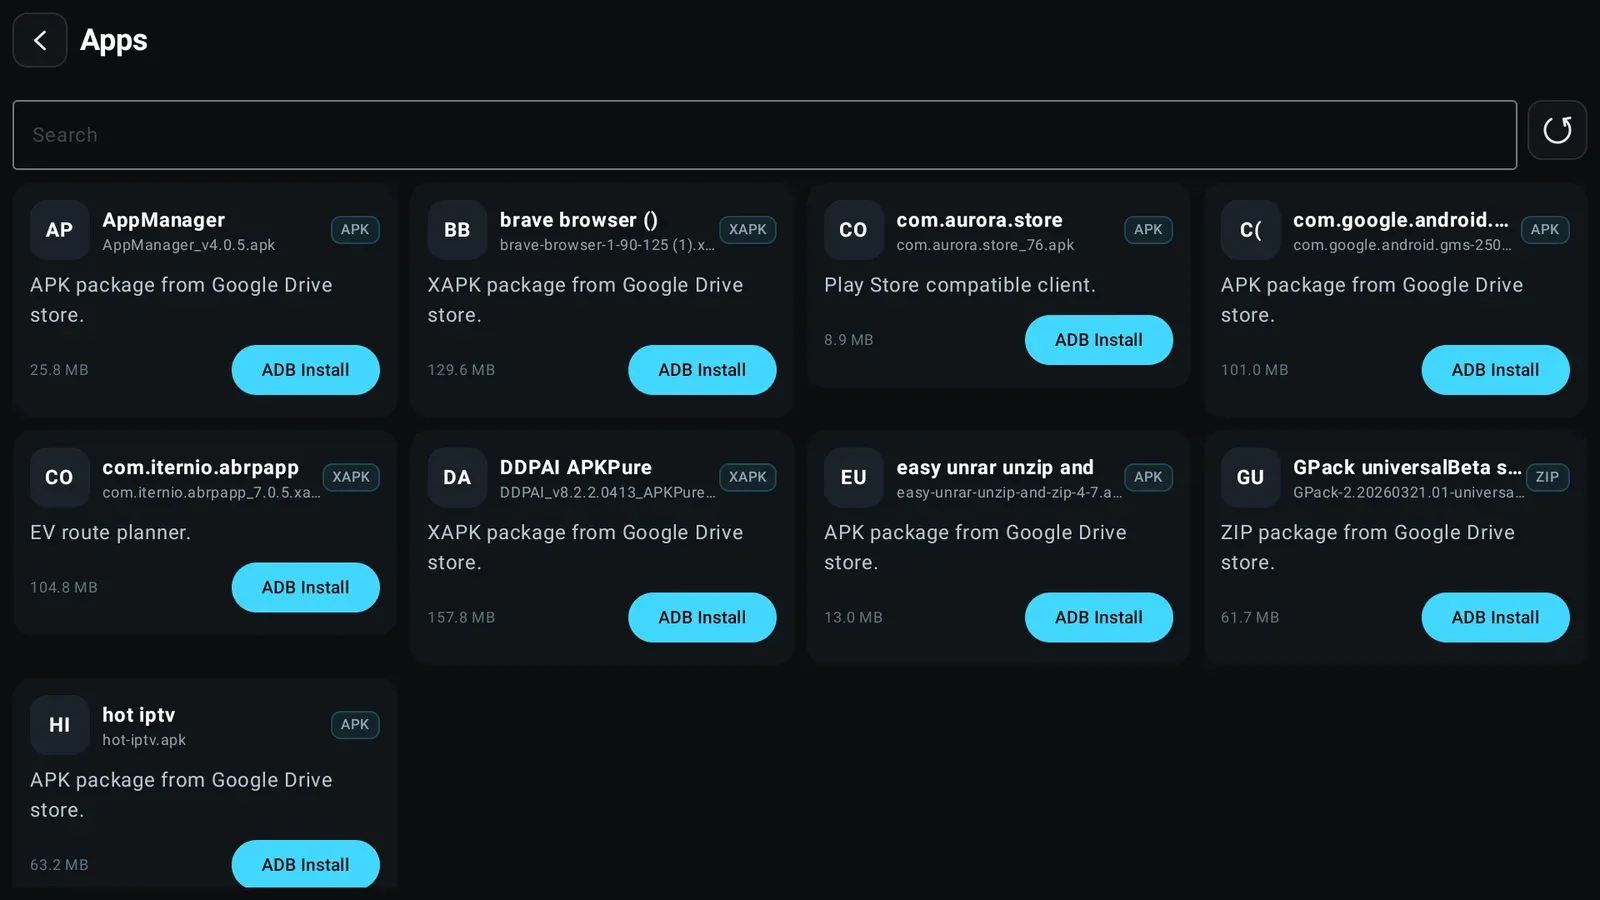1600x900 pixels.
Task: Focus the Search input field
Action: (x=764, y=135)
